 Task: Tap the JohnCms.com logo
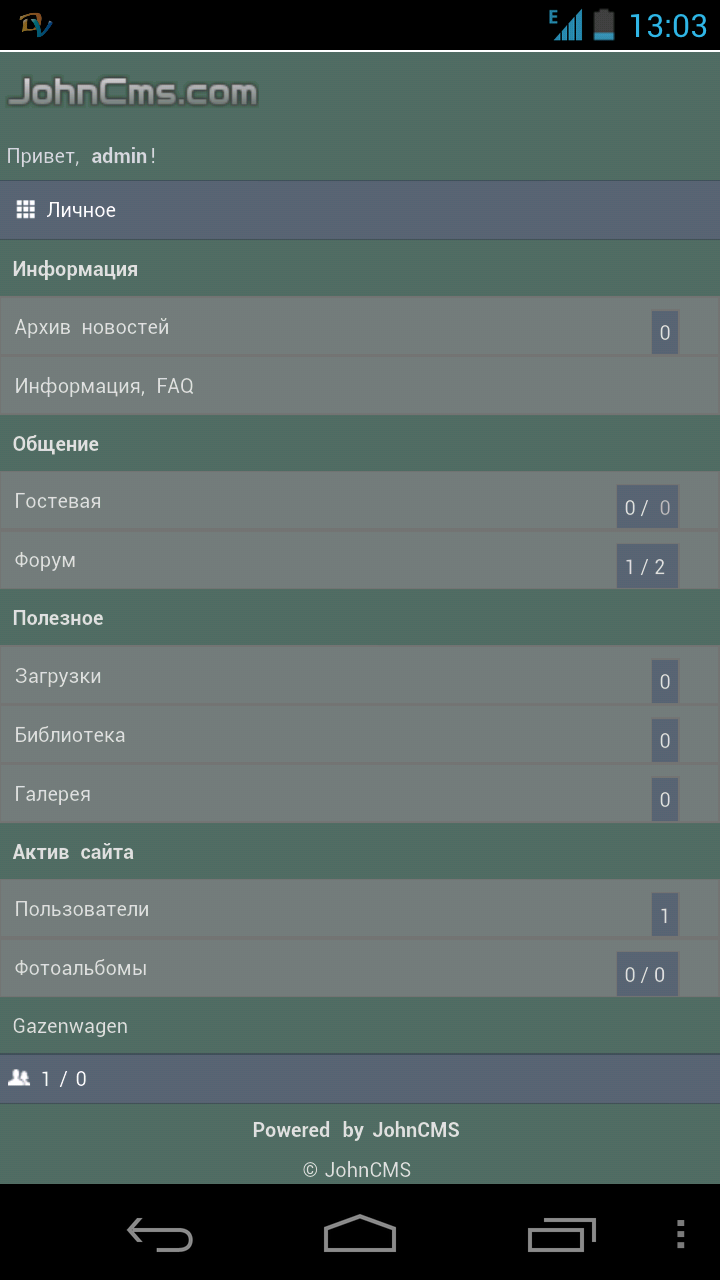click(x=132, y=93)
